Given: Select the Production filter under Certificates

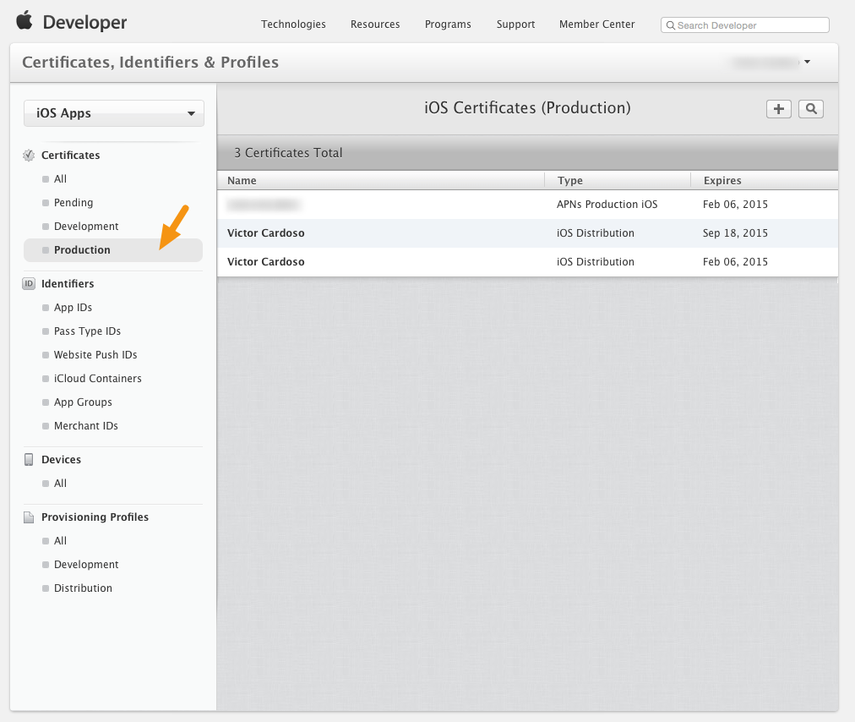Looking at the screenshot, I should click(x=81, y=250).
